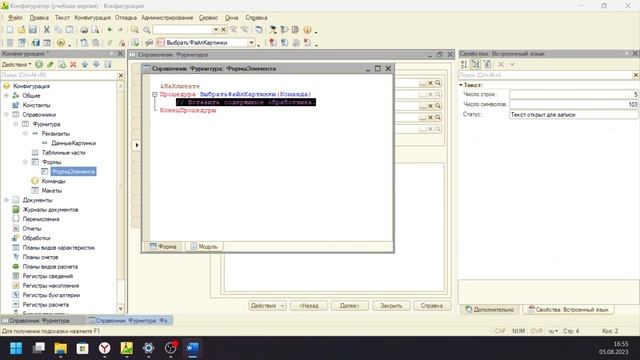Undo with the green back arrow
The width and height of the screenshot is (640, 360).
[109, 30]
